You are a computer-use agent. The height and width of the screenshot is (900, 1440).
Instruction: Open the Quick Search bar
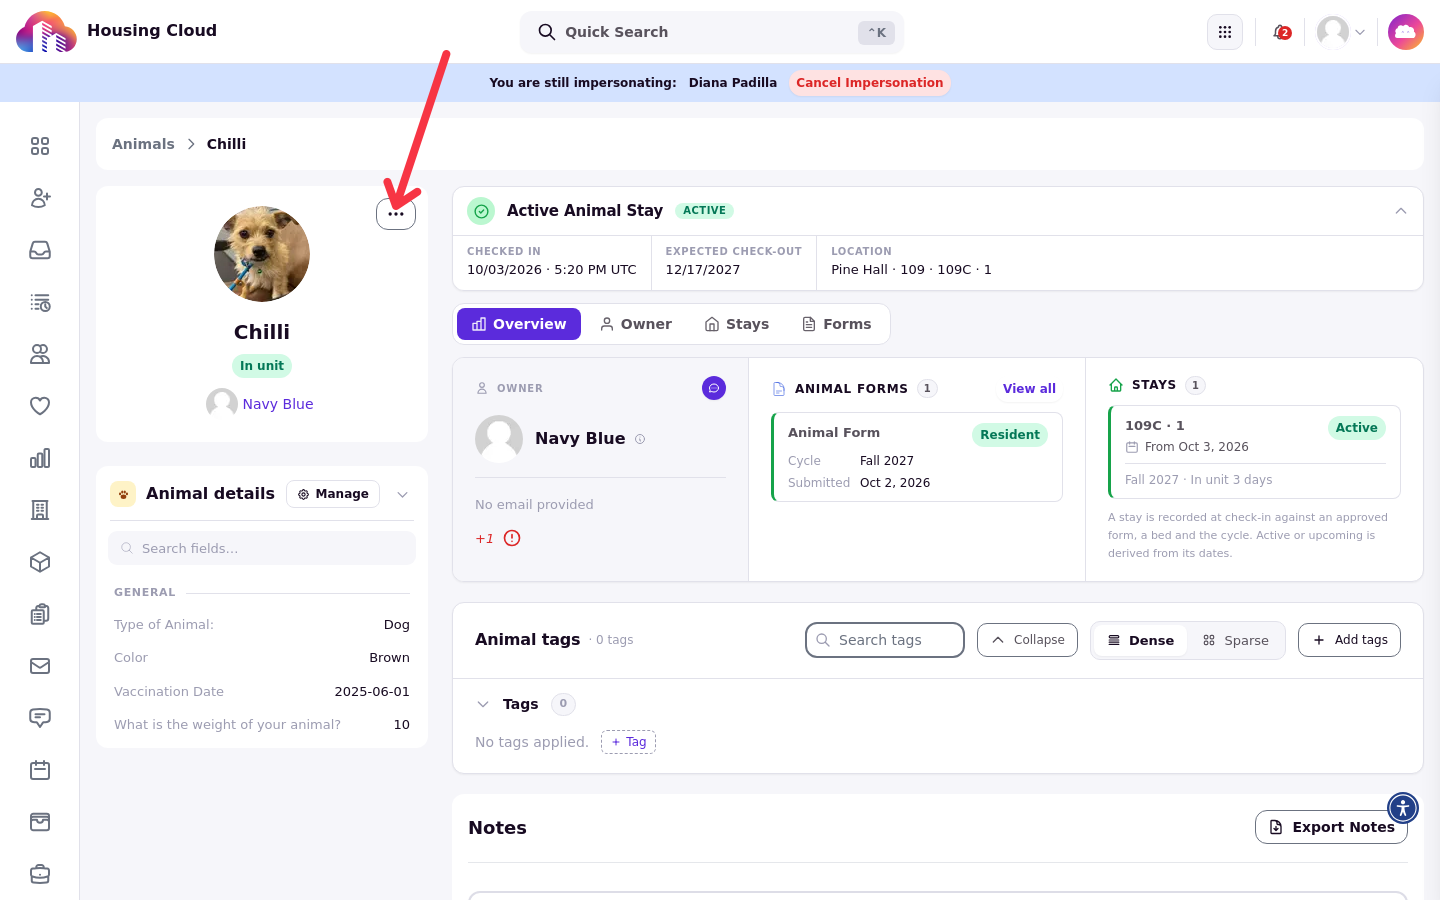[712, 32]
